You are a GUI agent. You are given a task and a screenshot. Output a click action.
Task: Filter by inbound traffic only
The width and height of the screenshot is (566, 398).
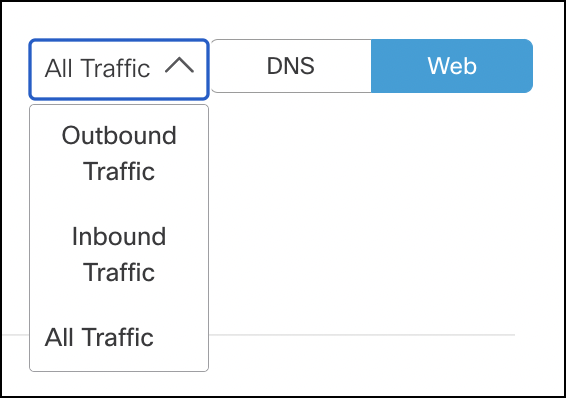(119, 254)
